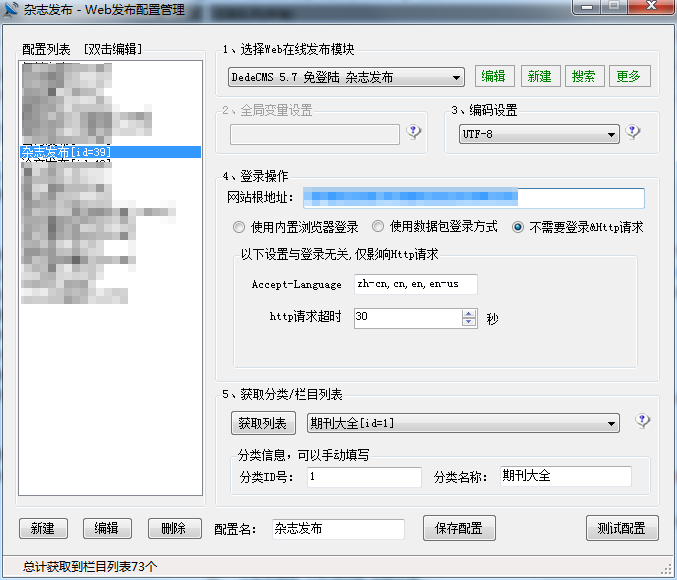
Task: Click the green 编辑 module button
Action: tap(494, 76)
